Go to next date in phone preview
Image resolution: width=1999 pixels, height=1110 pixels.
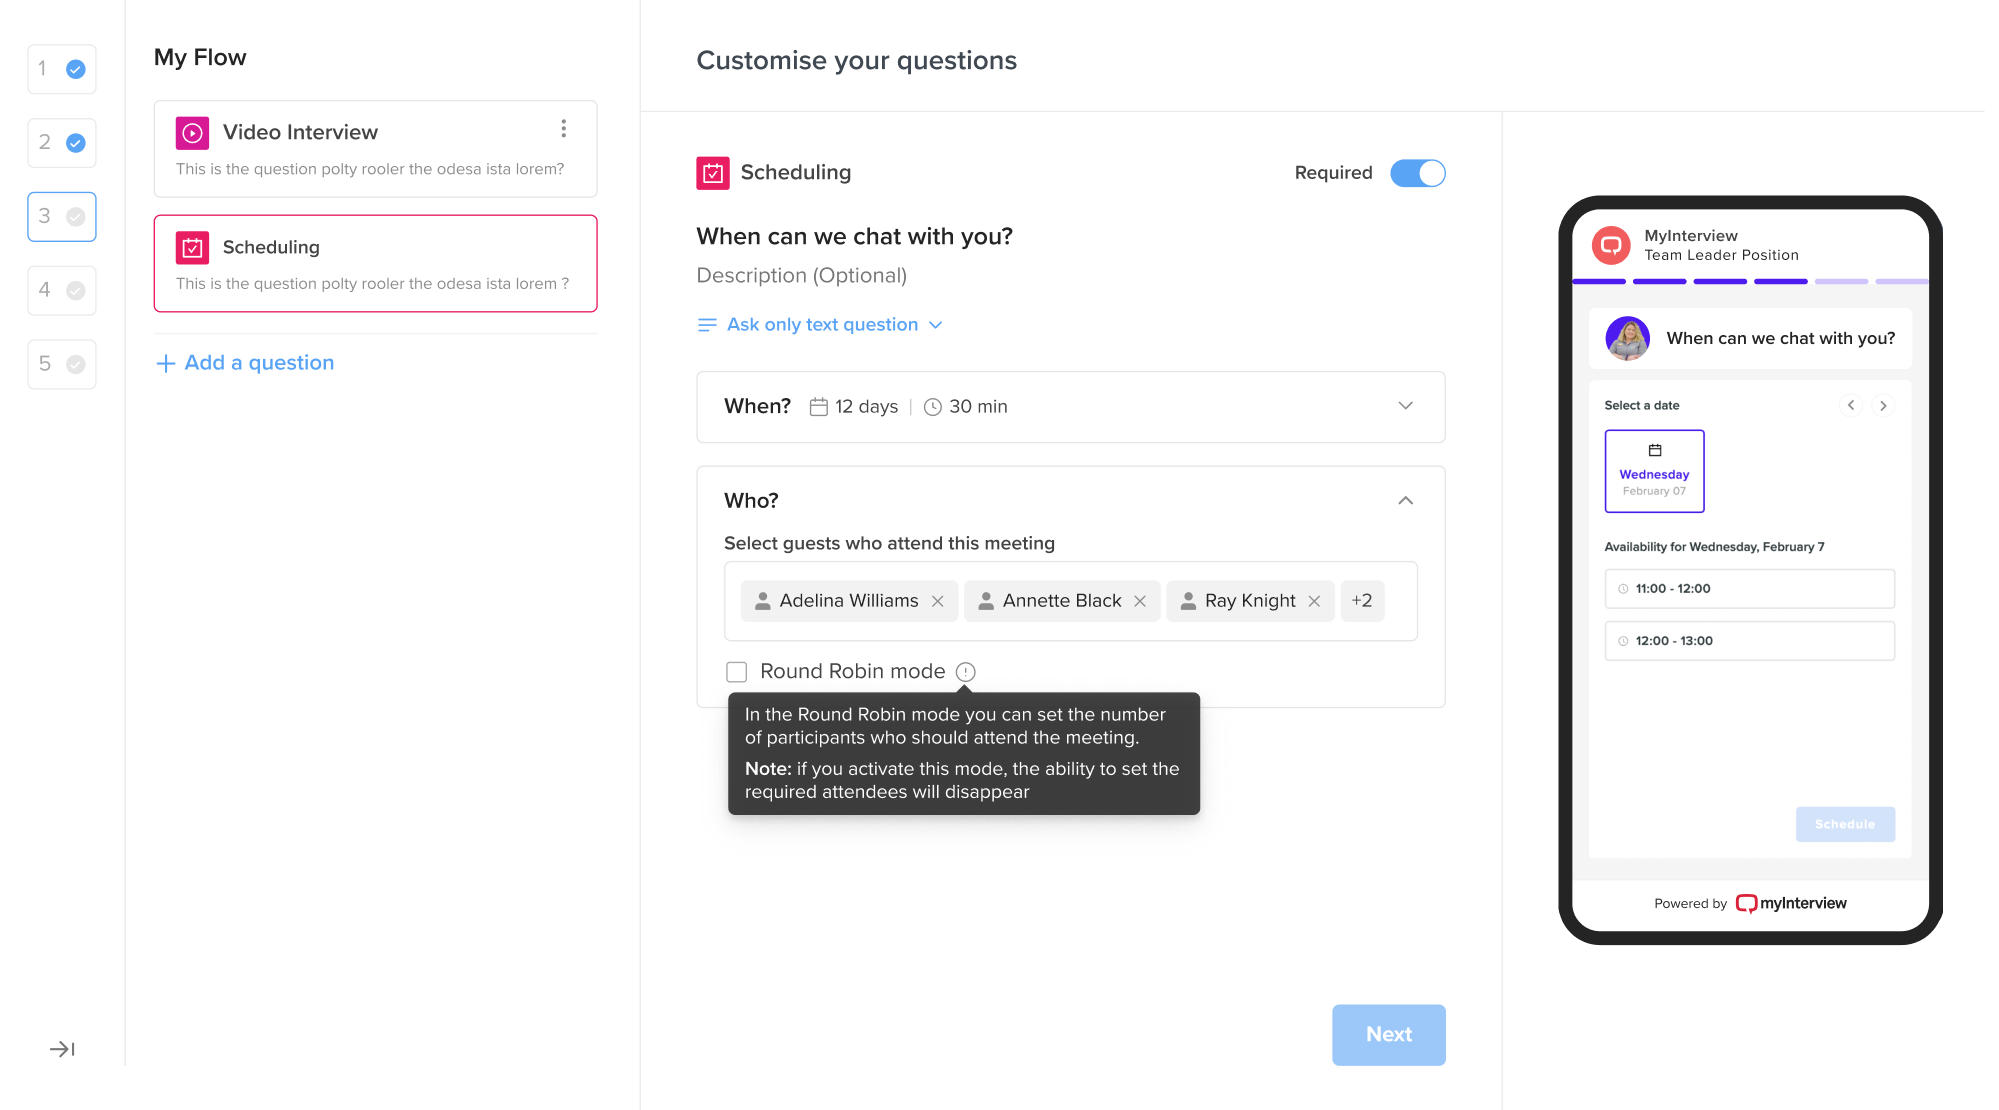[1883, 406]
